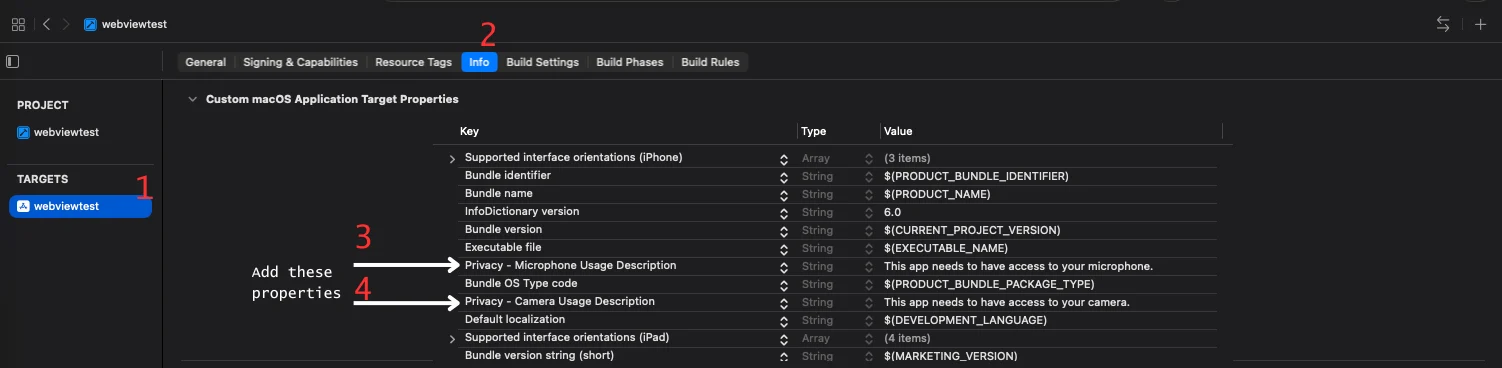1502x368 pixels.
Task: Click the Key column header
Action: (469, 131)
